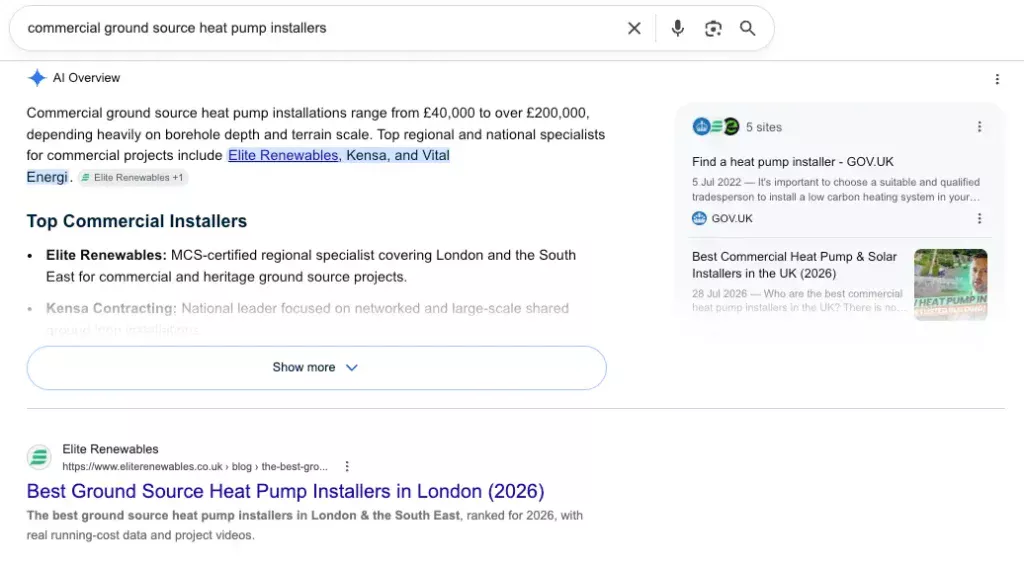Submit search with the magnifying glass icon
Screen dimensions: 1024x565
(x=747, y=28)
